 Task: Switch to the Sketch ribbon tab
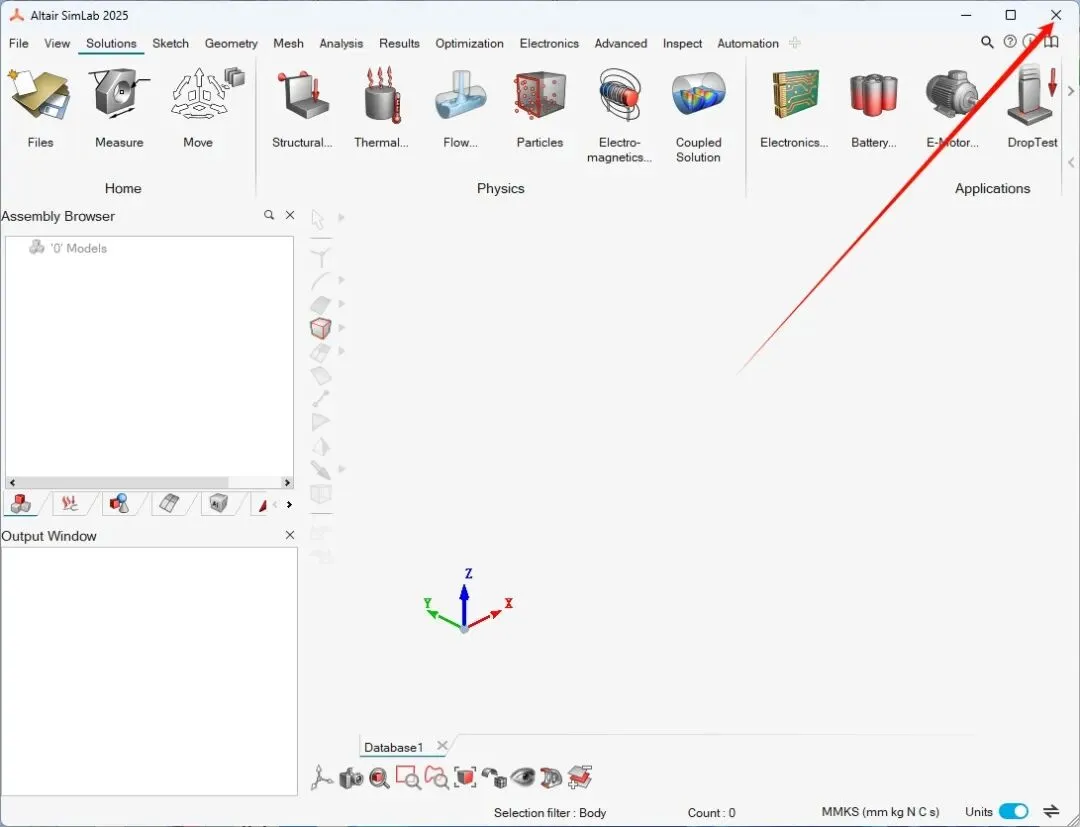tap(170, 43)
